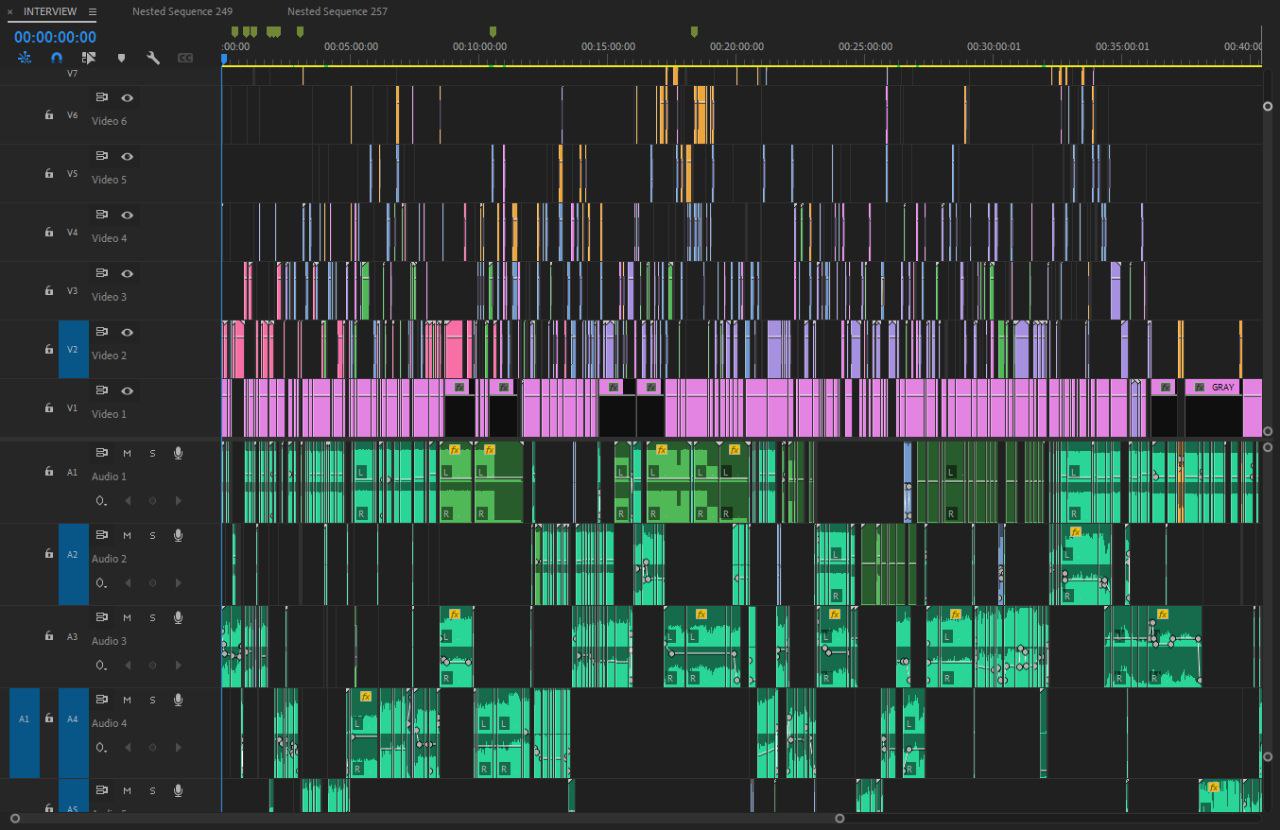Solo the Audio 3 track
Screen dimensions: 1280x830
(x=152, y=618)
